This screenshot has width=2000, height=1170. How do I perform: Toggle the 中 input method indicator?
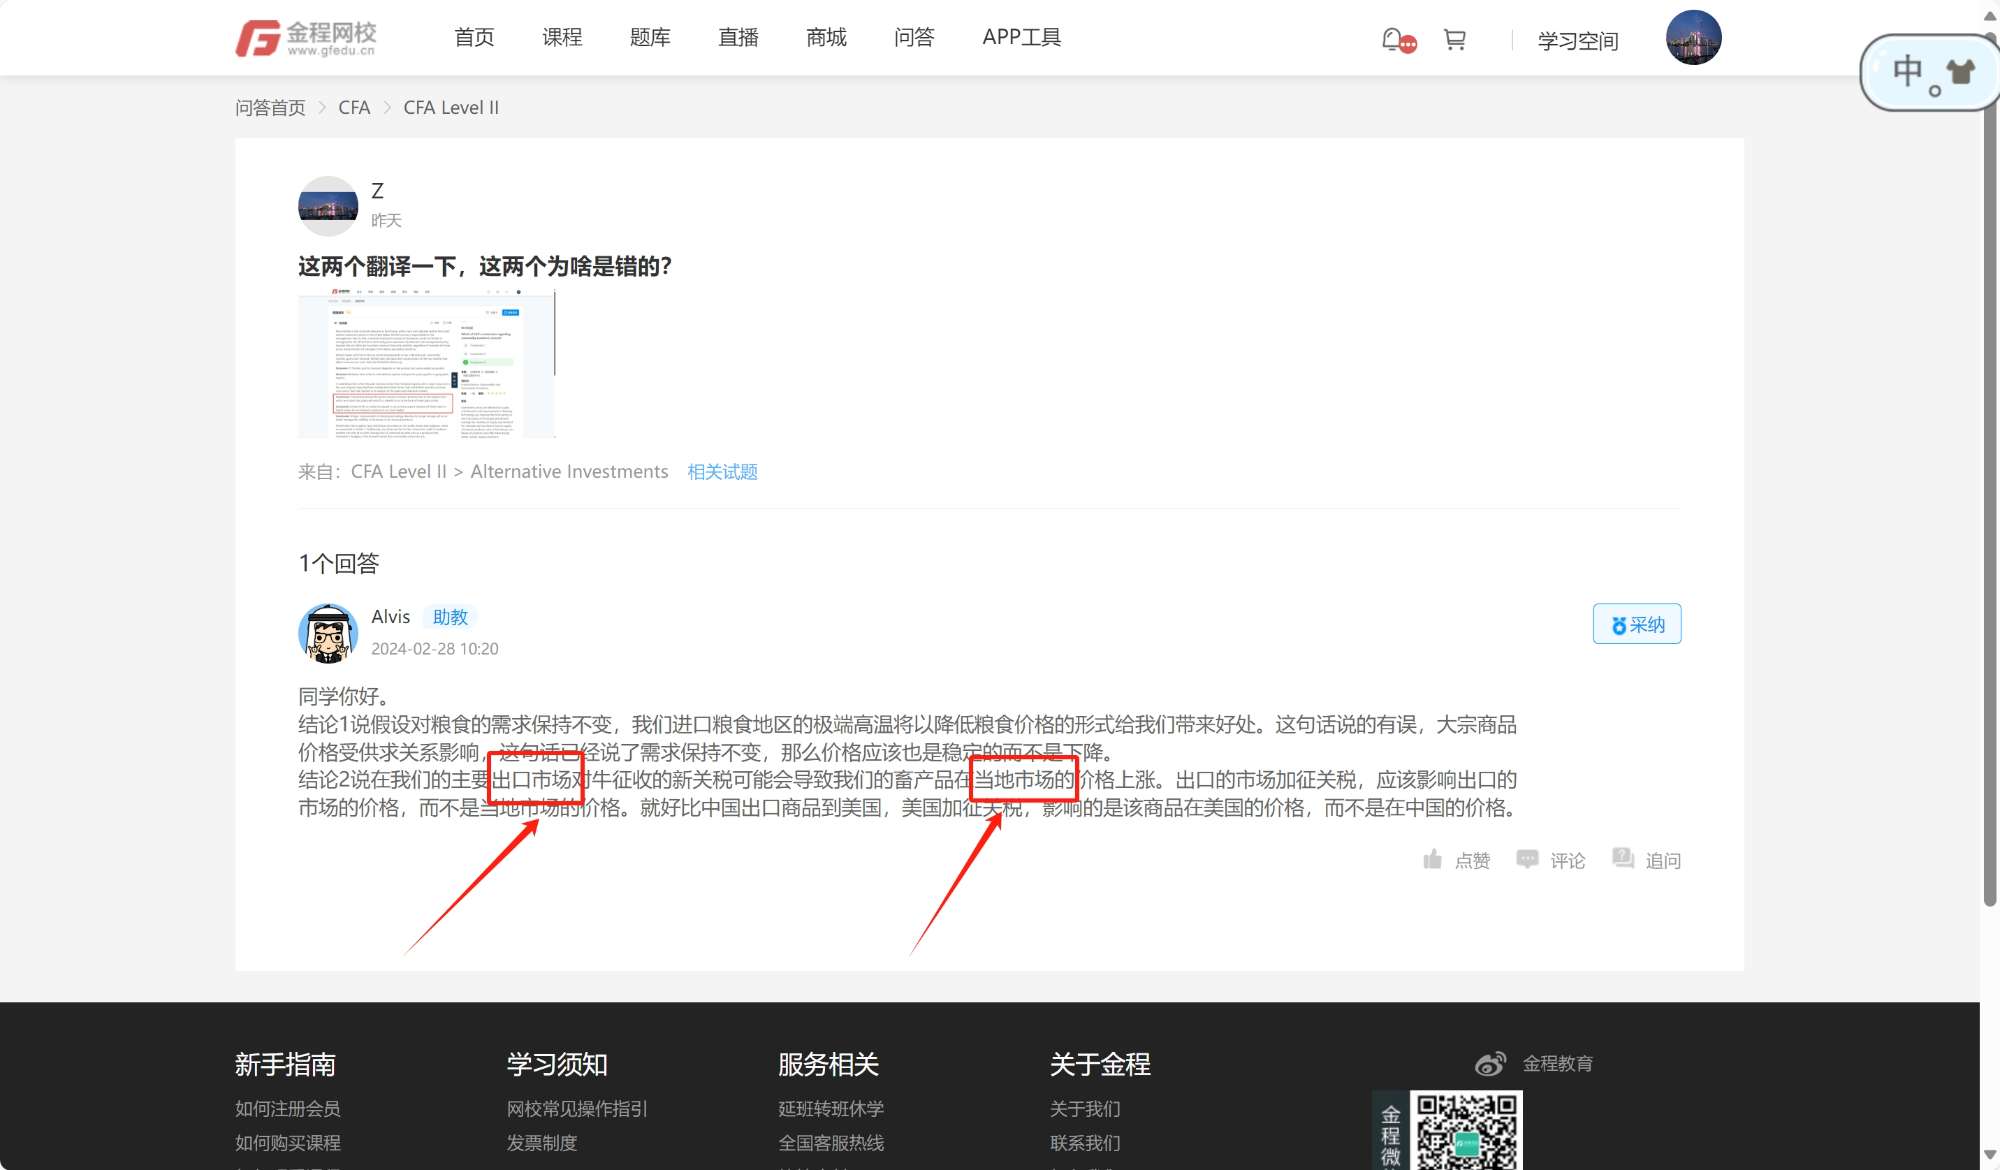1907,71
